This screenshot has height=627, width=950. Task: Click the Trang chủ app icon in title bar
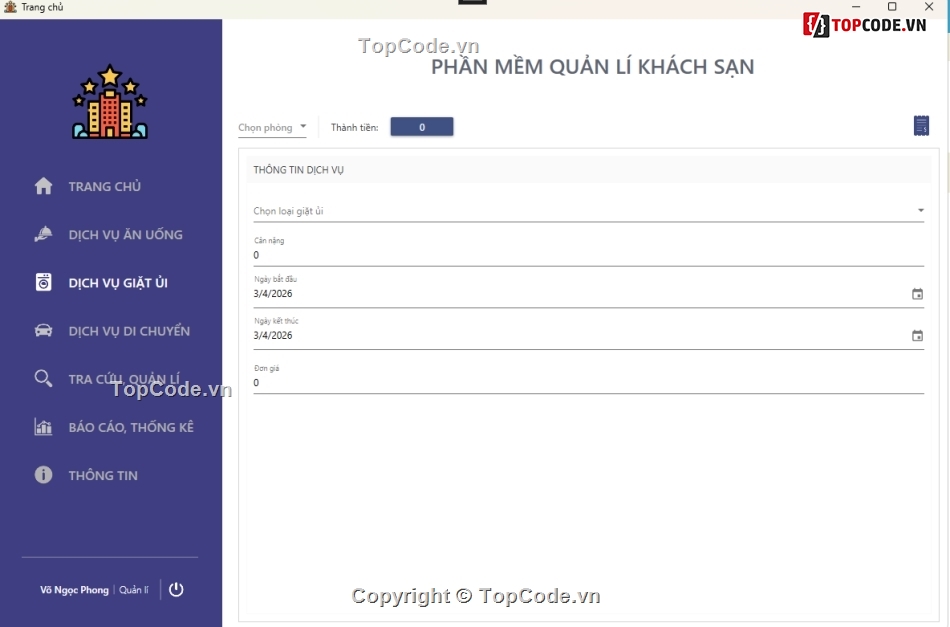(x=10, y=7)
